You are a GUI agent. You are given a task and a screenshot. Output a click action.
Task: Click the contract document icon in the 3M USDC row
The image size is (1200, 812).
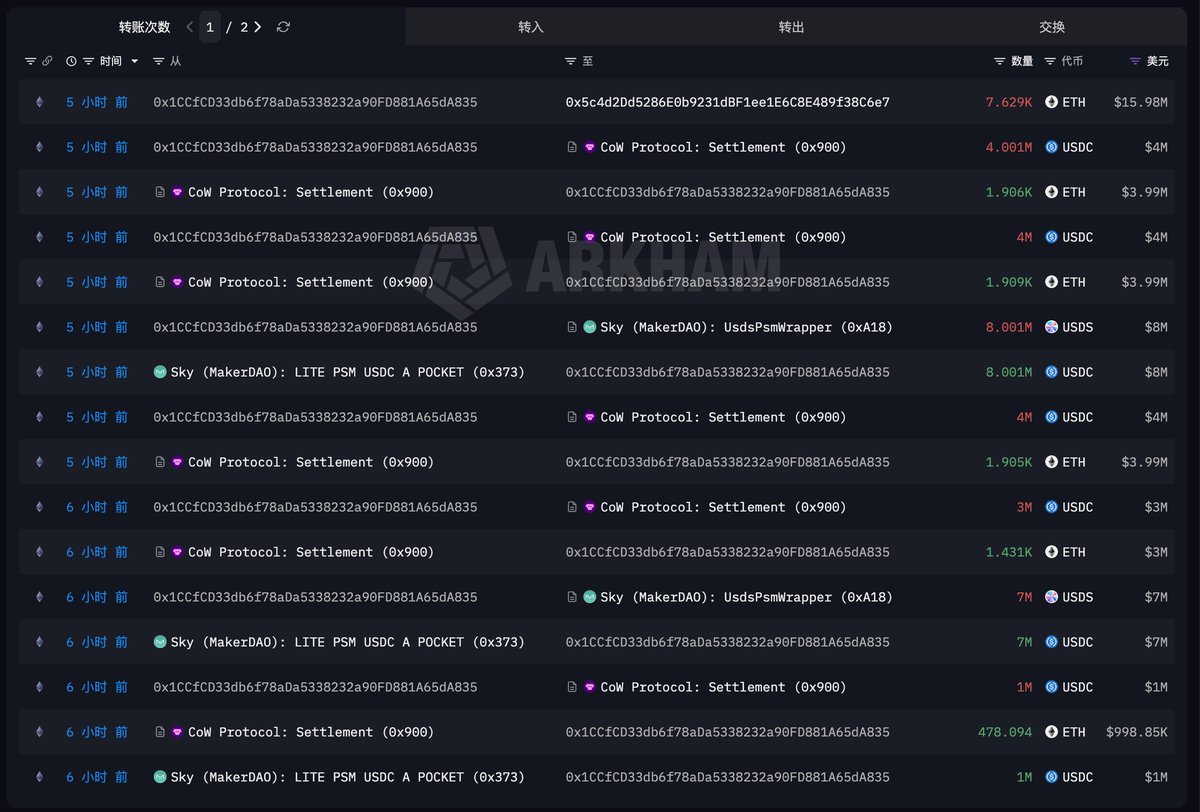[x=572, y=507]
